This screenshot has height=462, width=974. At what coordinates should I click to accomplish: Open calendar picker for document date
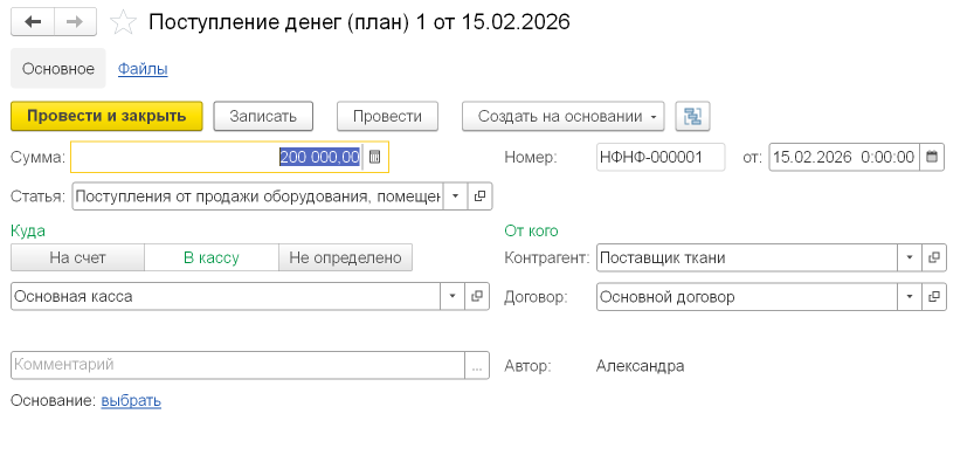[x=932, y=157]
